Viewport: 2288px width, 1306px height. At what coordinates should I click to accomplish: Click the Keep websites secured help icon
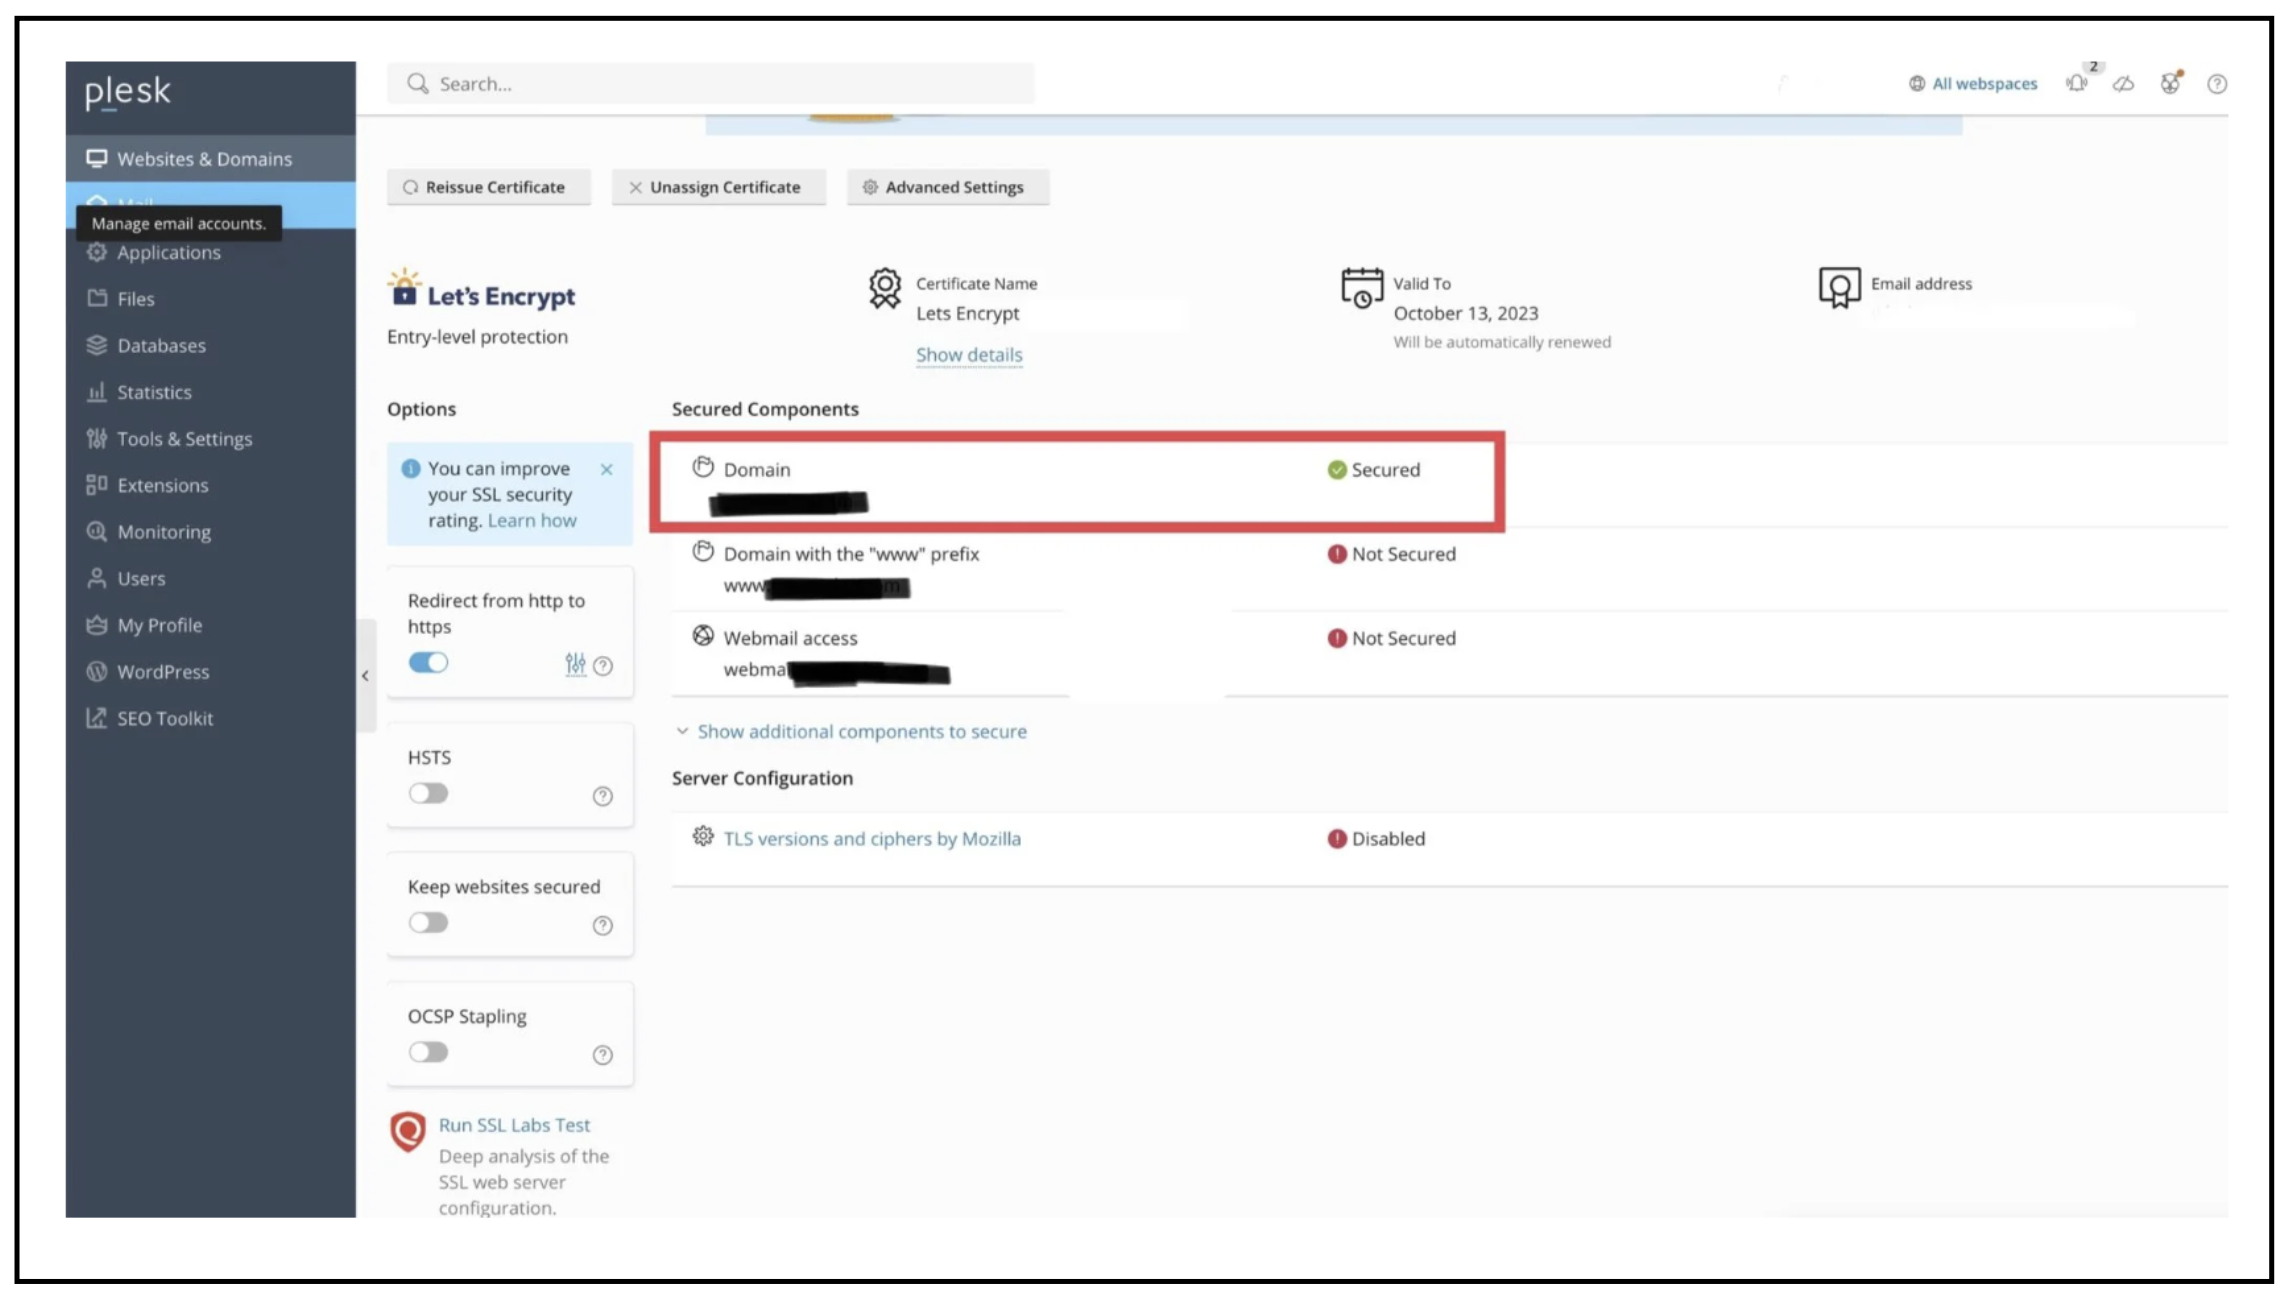[602, 926]
